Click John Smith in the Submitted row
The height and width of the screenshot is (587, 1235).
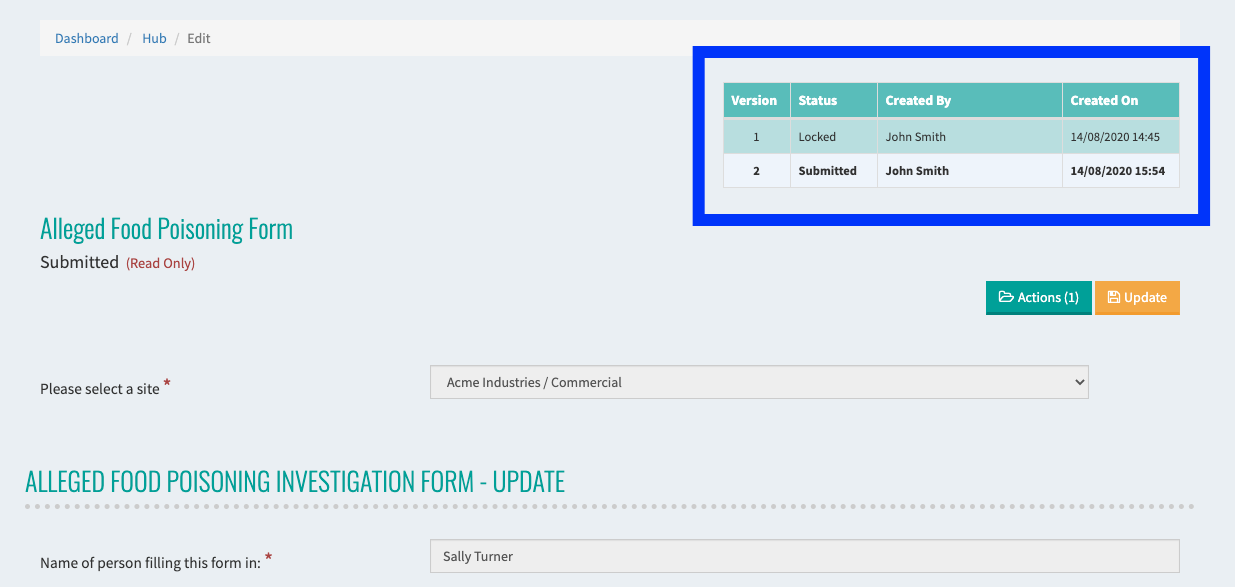tap(970, 171)
